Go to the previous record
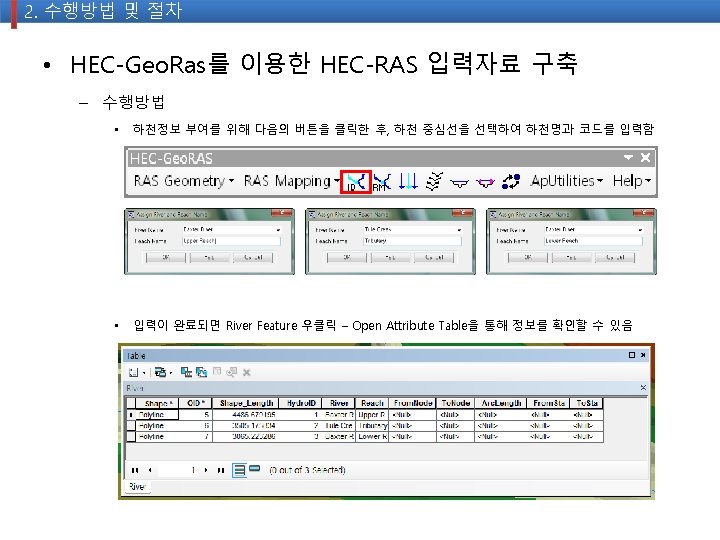Image resolution: width=720 pixels, height=540 pixels. (x=150, y=470)
